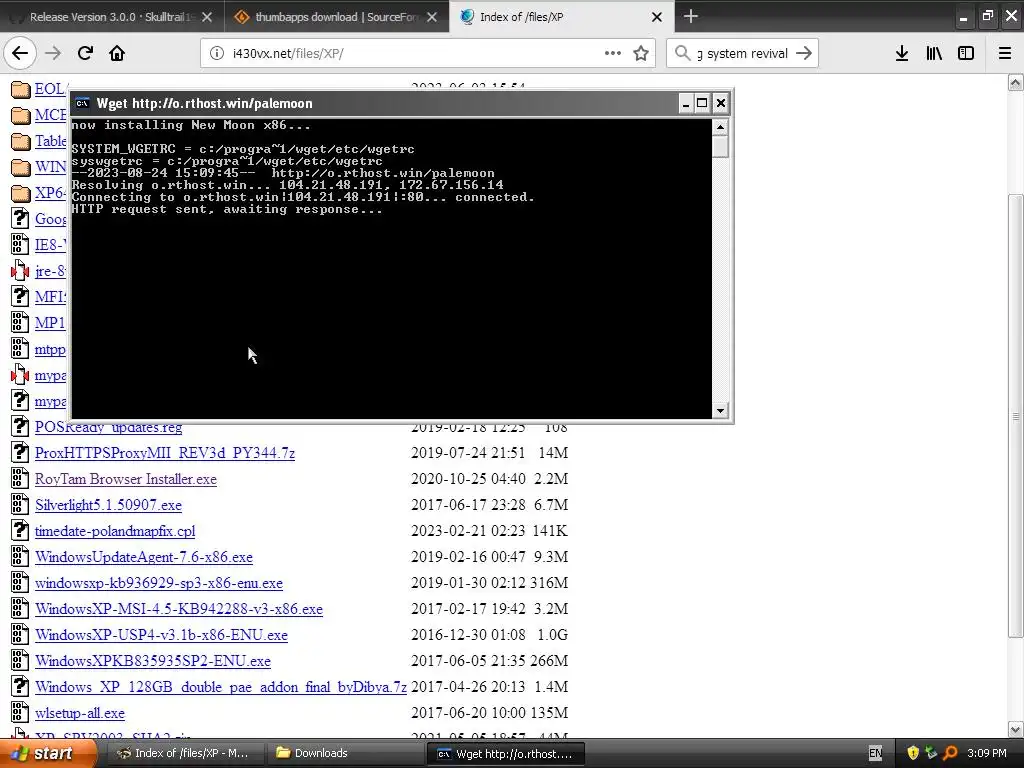Viewport: 1024px width, 768px height.
Task: Download WindowsXP-USP4-v3.1b-x86-ENU.exe
Action: [x=161, y=635]
